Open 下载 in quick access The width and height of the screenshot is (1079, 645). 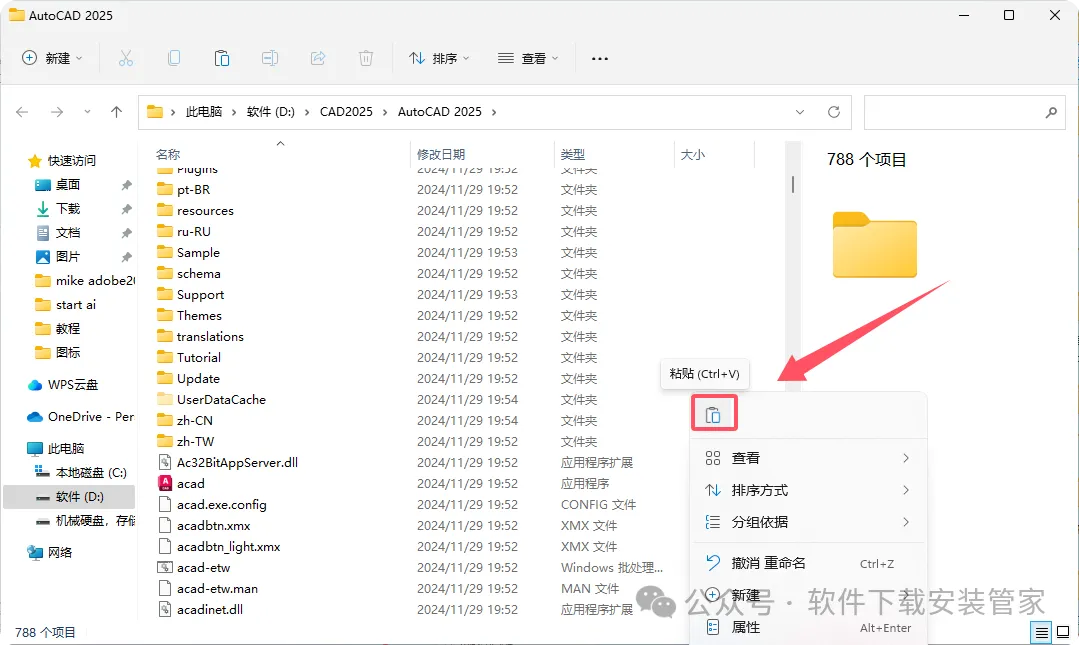tap(68, 209)
